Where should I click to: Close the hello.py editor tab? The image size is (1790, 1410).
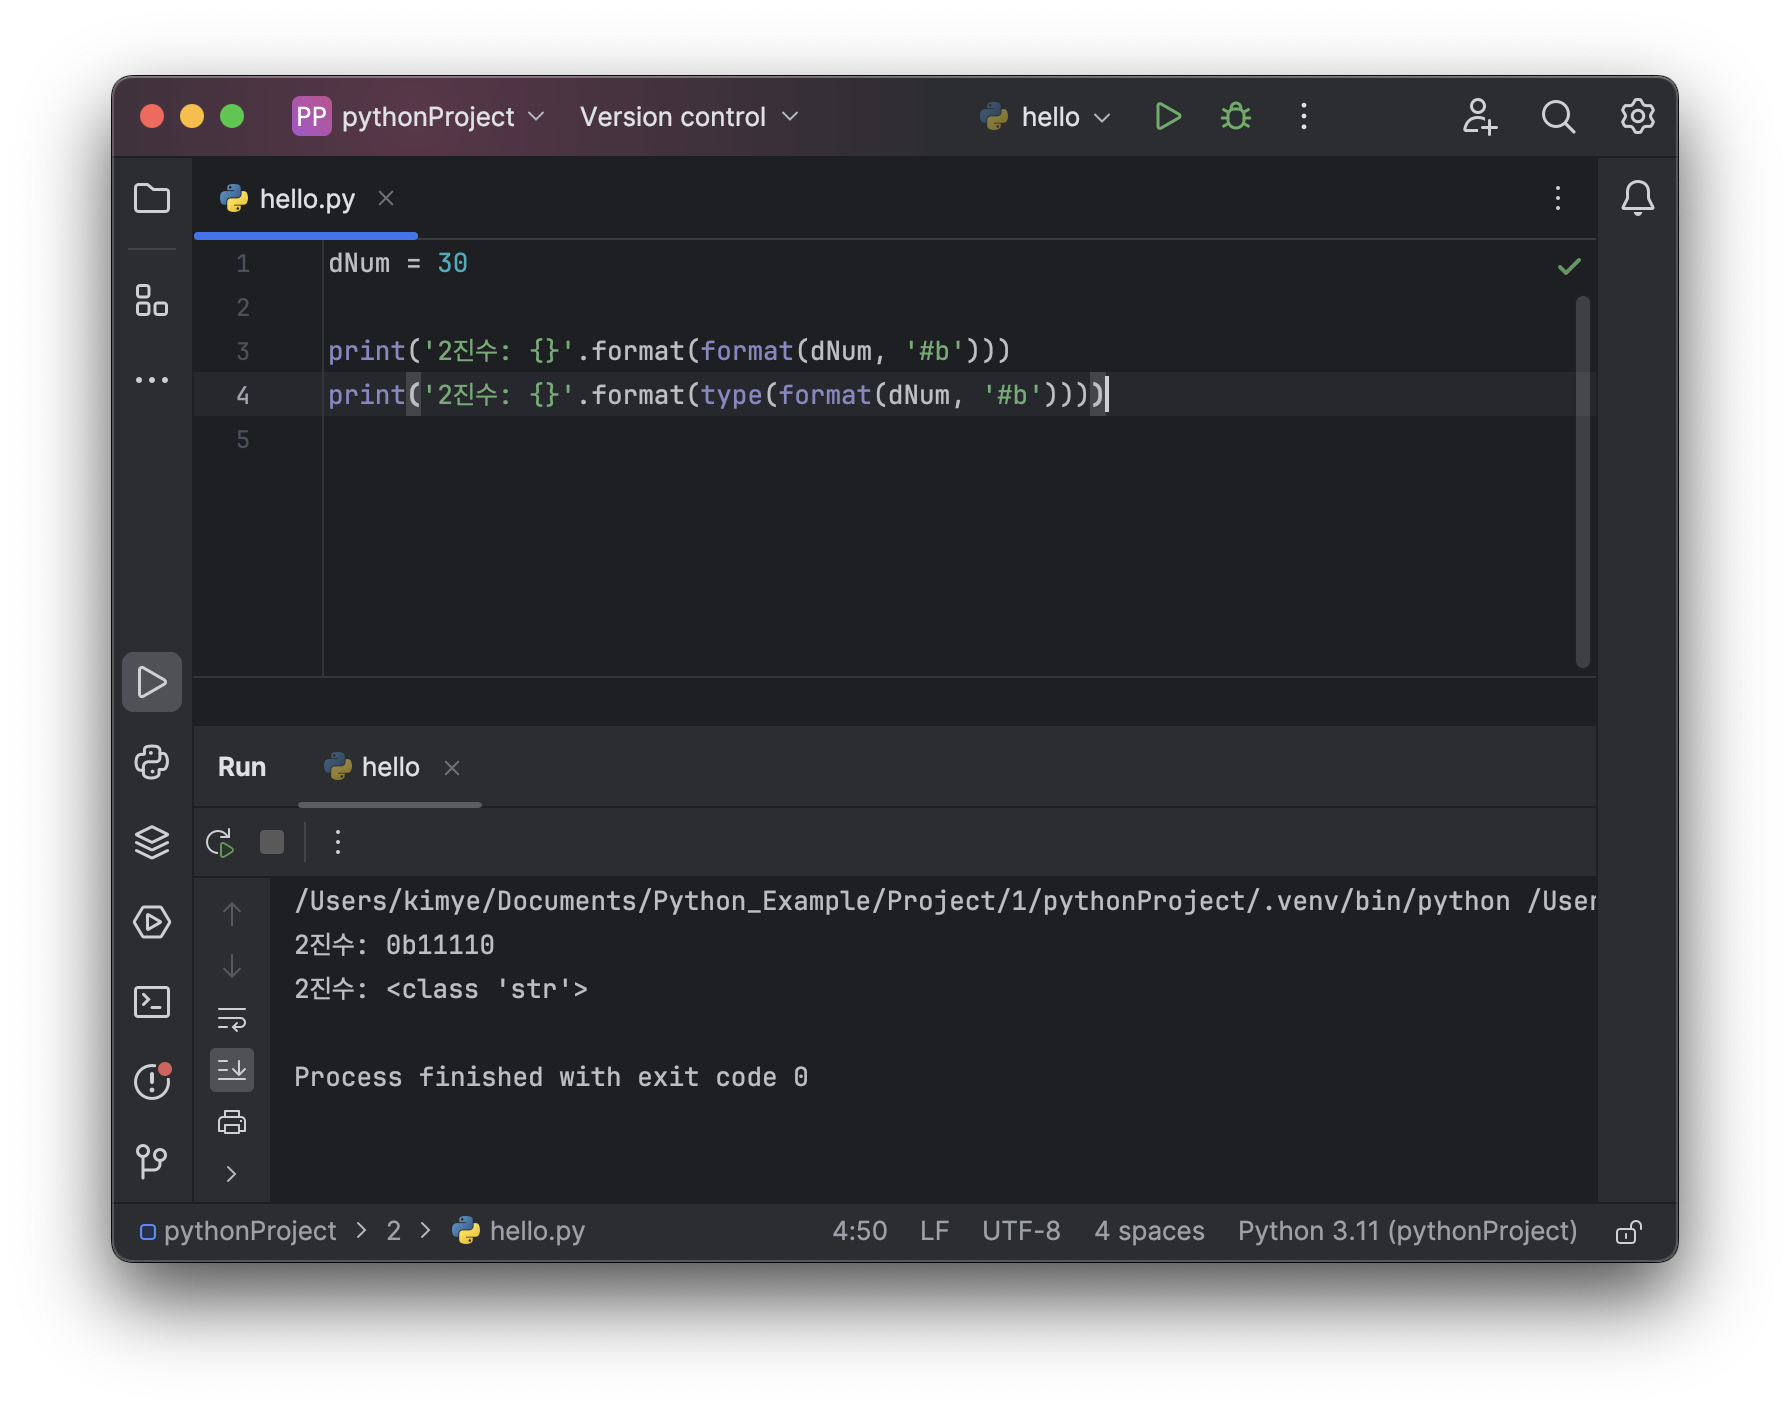tap(386, 199)
